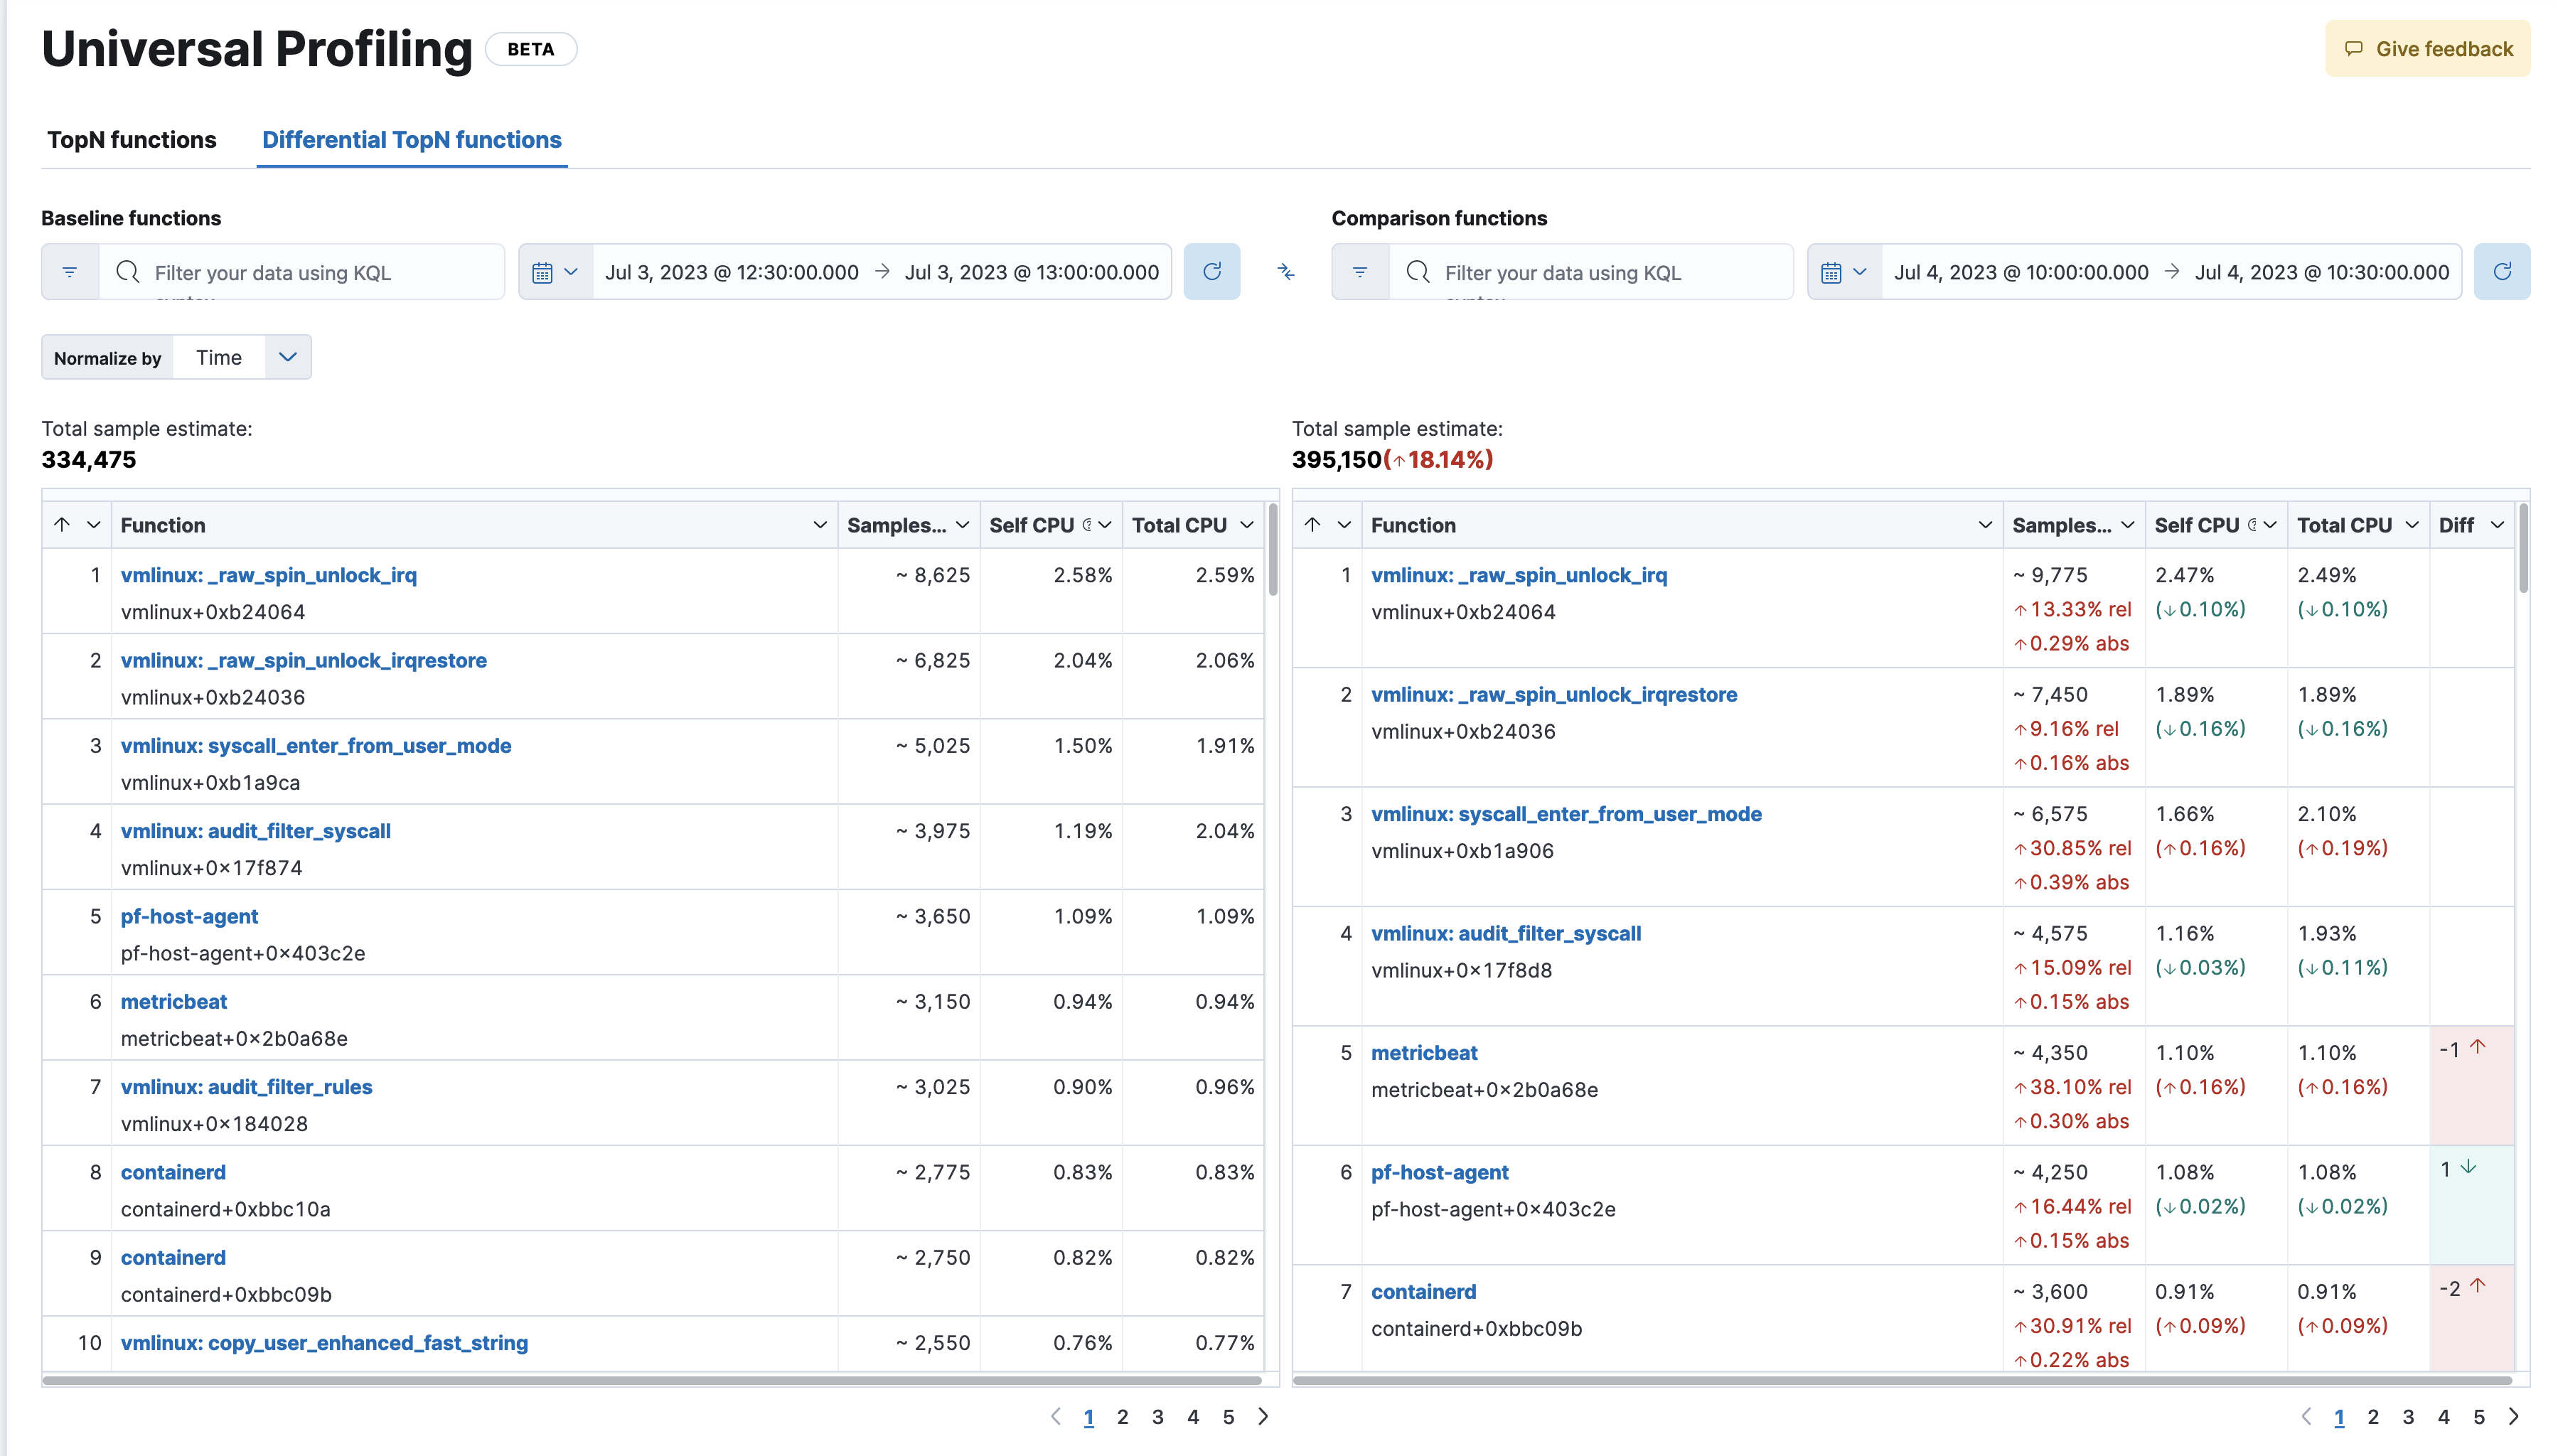This screenshot has width=2558, height=1456.
Task: Open the comparison date quick-select calendar
Action: (1844, 272)
